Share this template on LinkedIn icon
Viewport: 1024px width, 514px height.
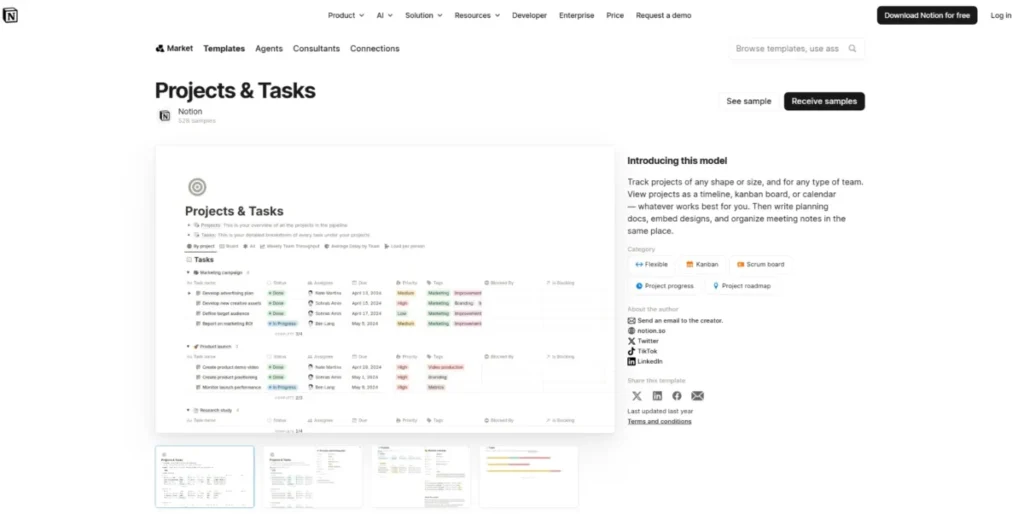[657, 396]
